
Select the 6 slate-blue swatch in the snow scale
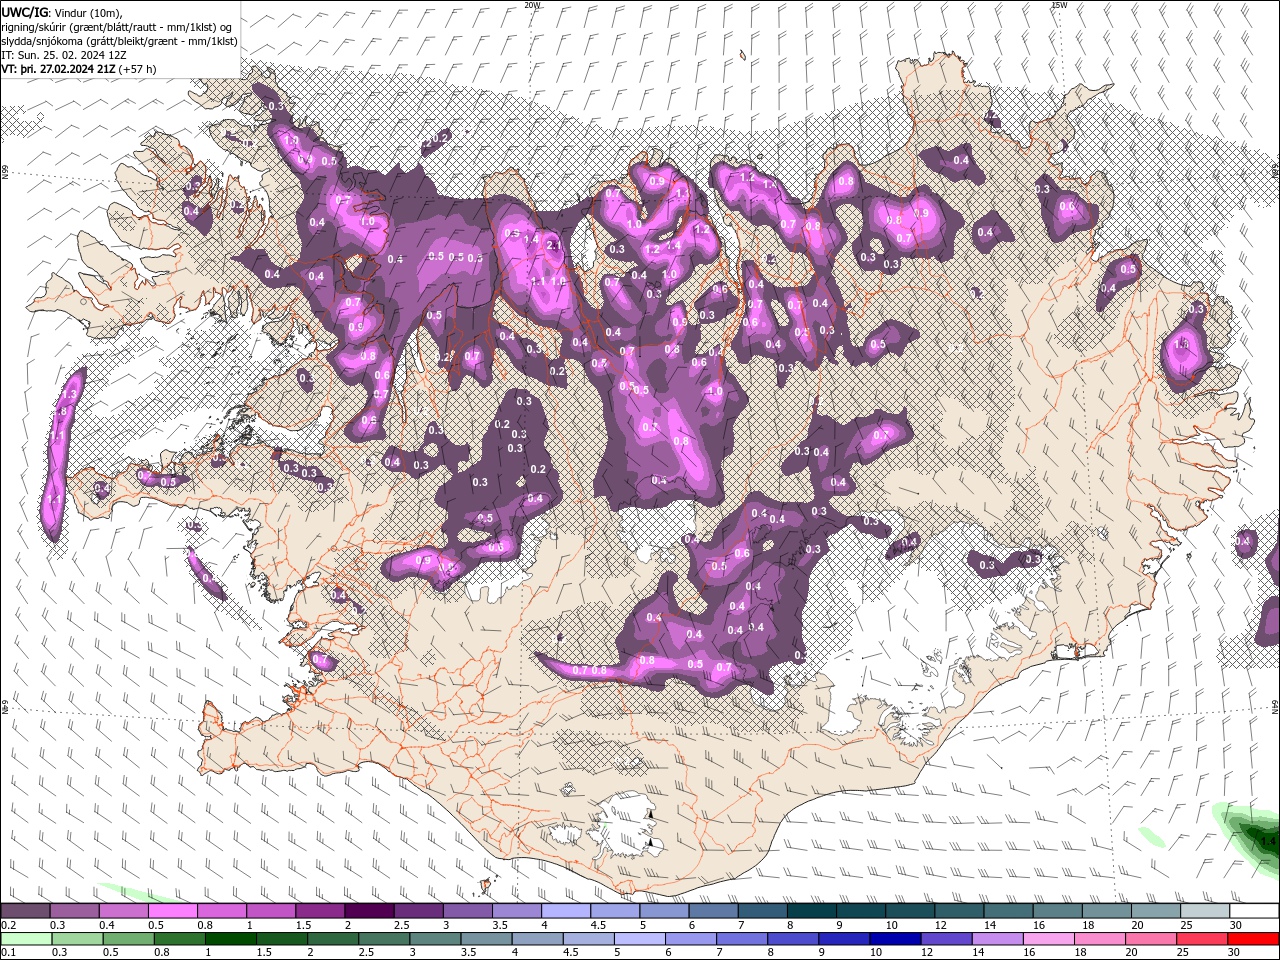coord(714,911)
